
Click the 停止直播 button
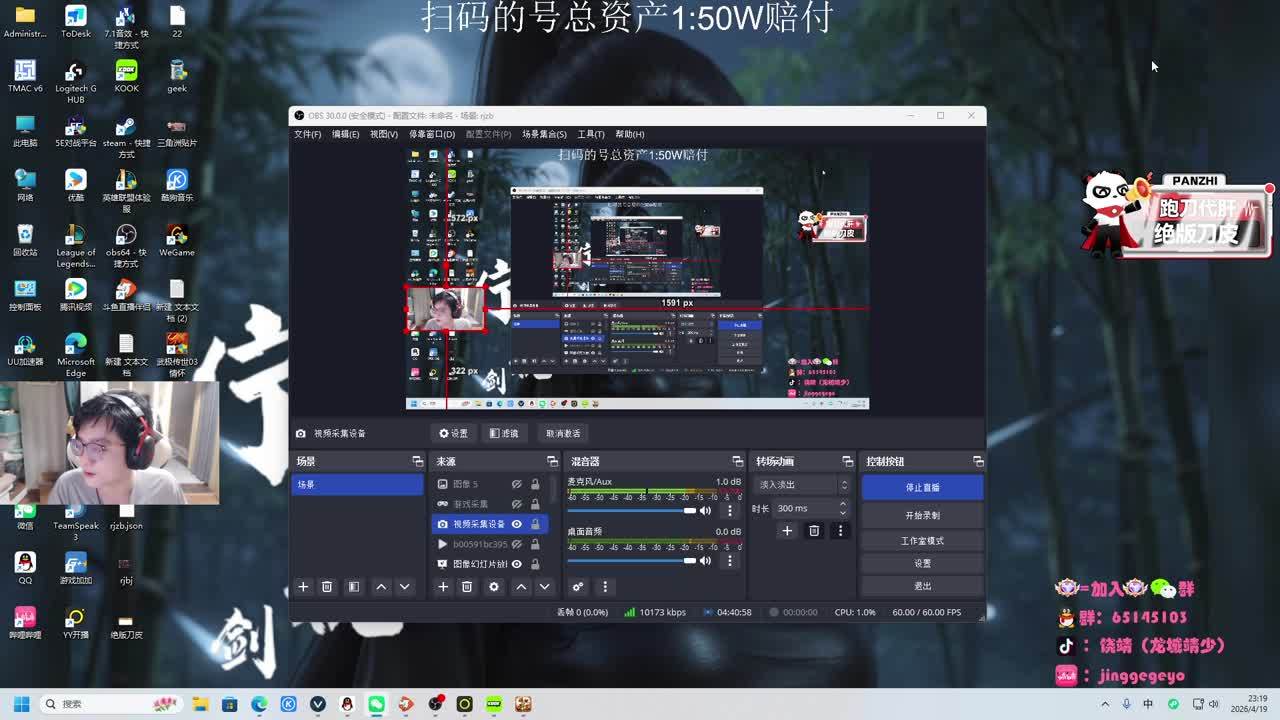coord(922,487)
